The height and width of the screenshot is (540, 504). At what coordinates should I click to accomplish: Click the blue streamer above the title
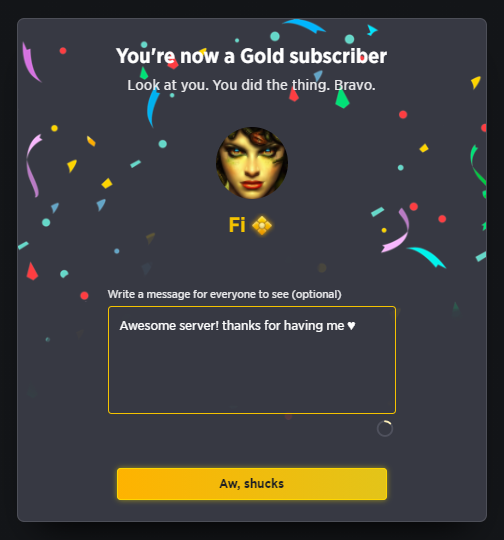tap(304, 26)
